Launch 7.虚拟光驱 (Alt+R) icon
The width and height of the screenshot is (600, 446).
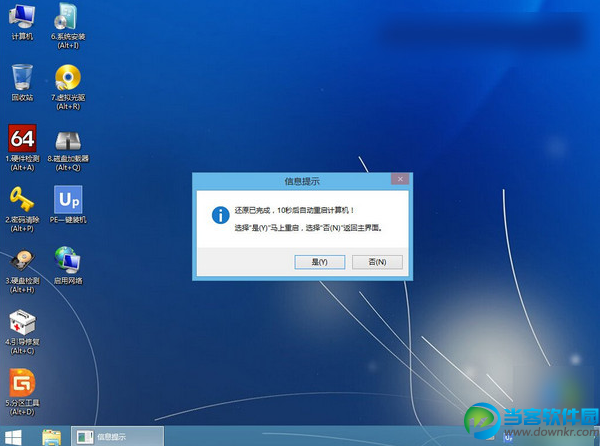pos(68,87)
